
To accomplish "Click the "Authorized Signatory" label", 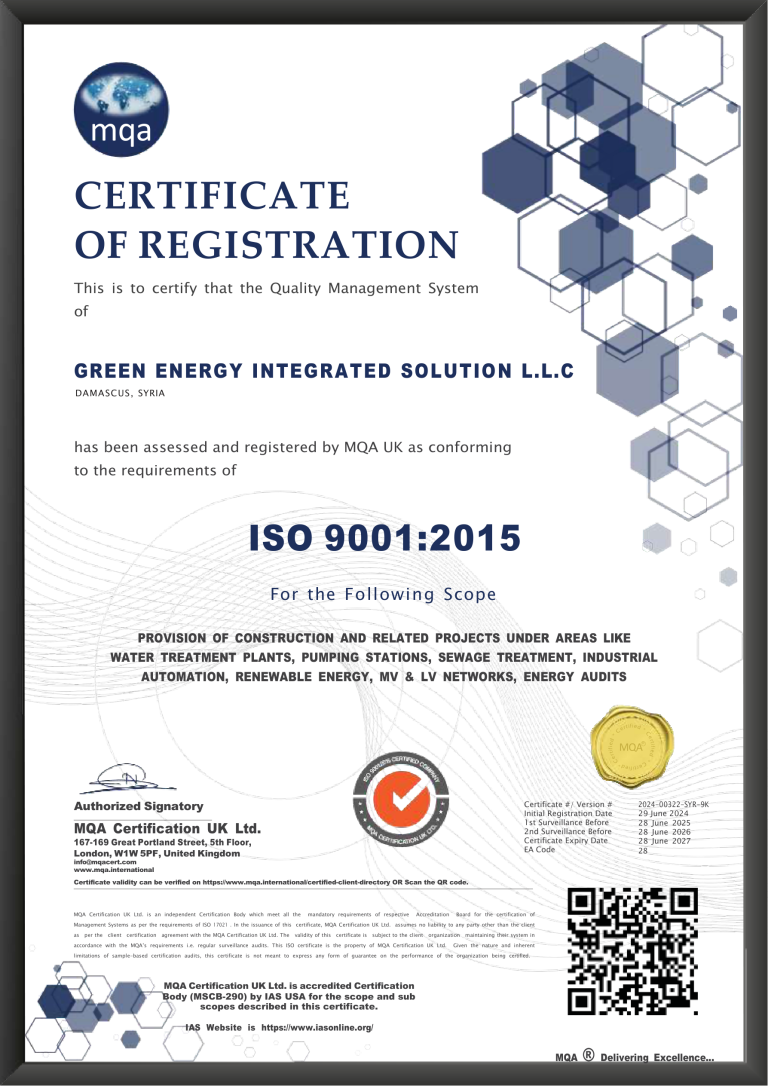I will click(x=139, y=806).
